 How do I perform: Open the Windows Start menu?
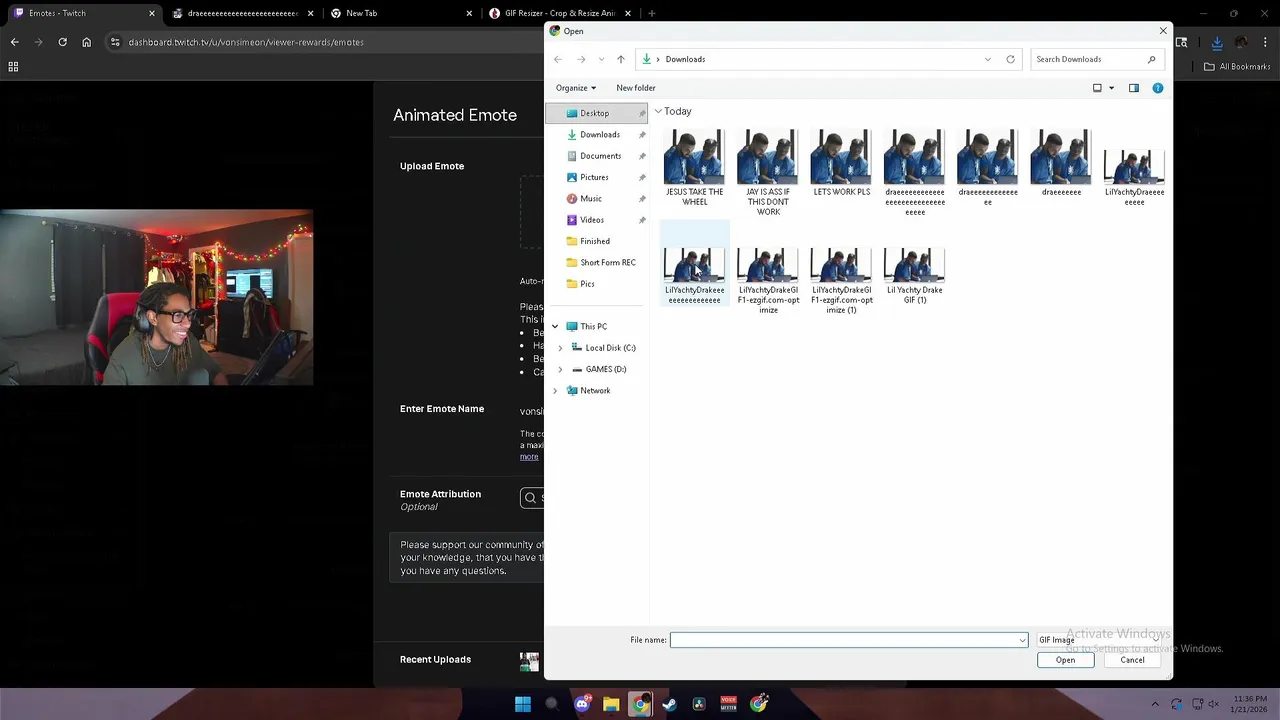[x=523, y=704]
